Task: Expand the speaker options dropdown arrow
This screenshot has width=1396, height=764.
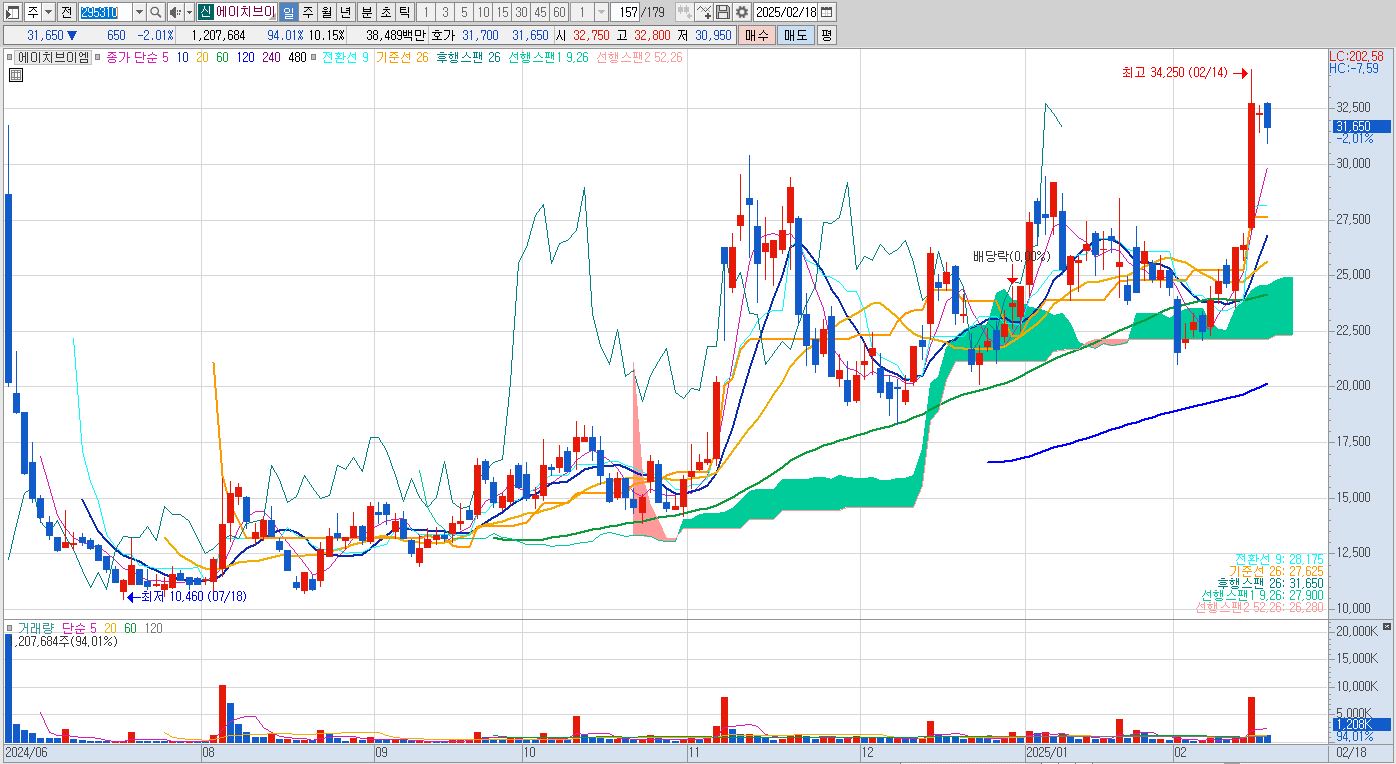Action: click(x=188, y=12)
